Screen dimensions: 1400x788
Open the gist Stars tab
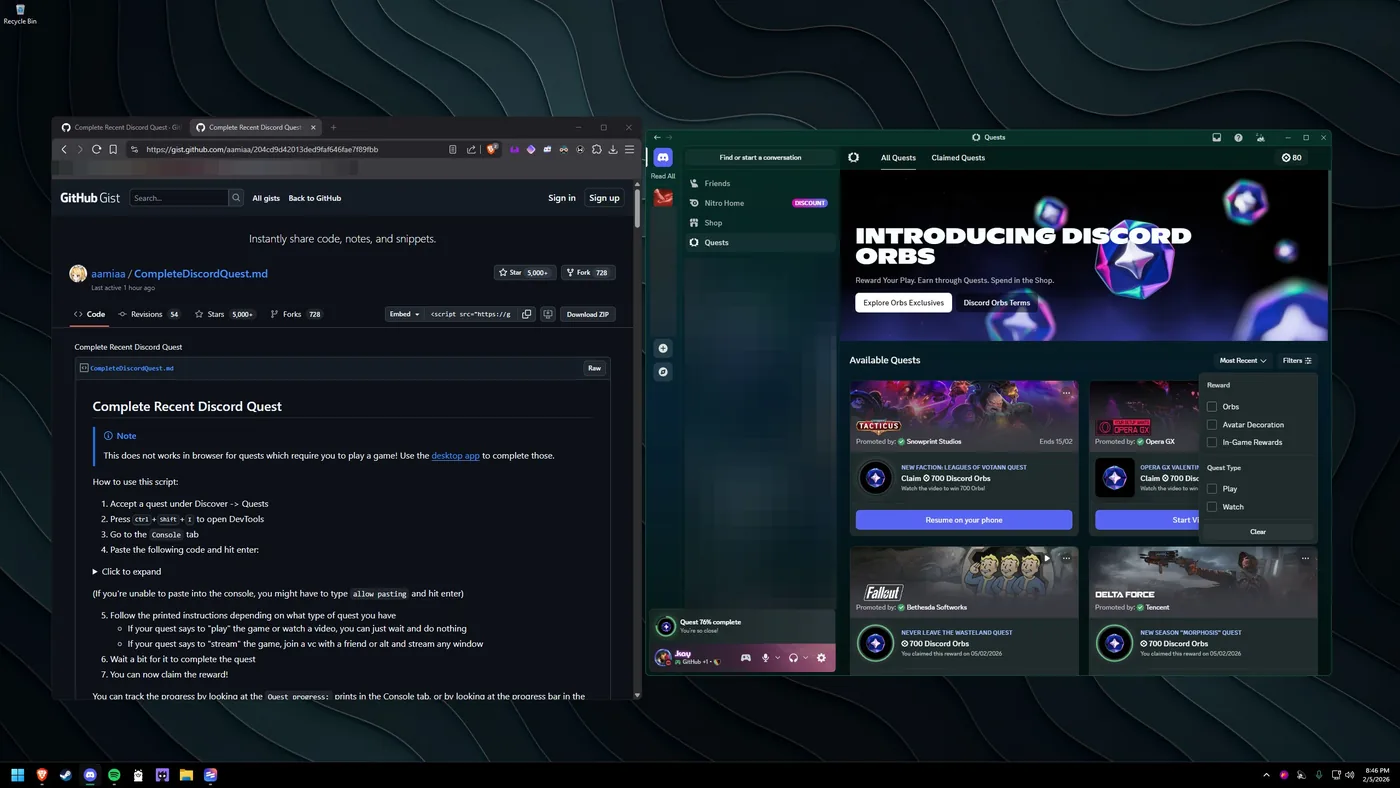[x=225, y=314]
